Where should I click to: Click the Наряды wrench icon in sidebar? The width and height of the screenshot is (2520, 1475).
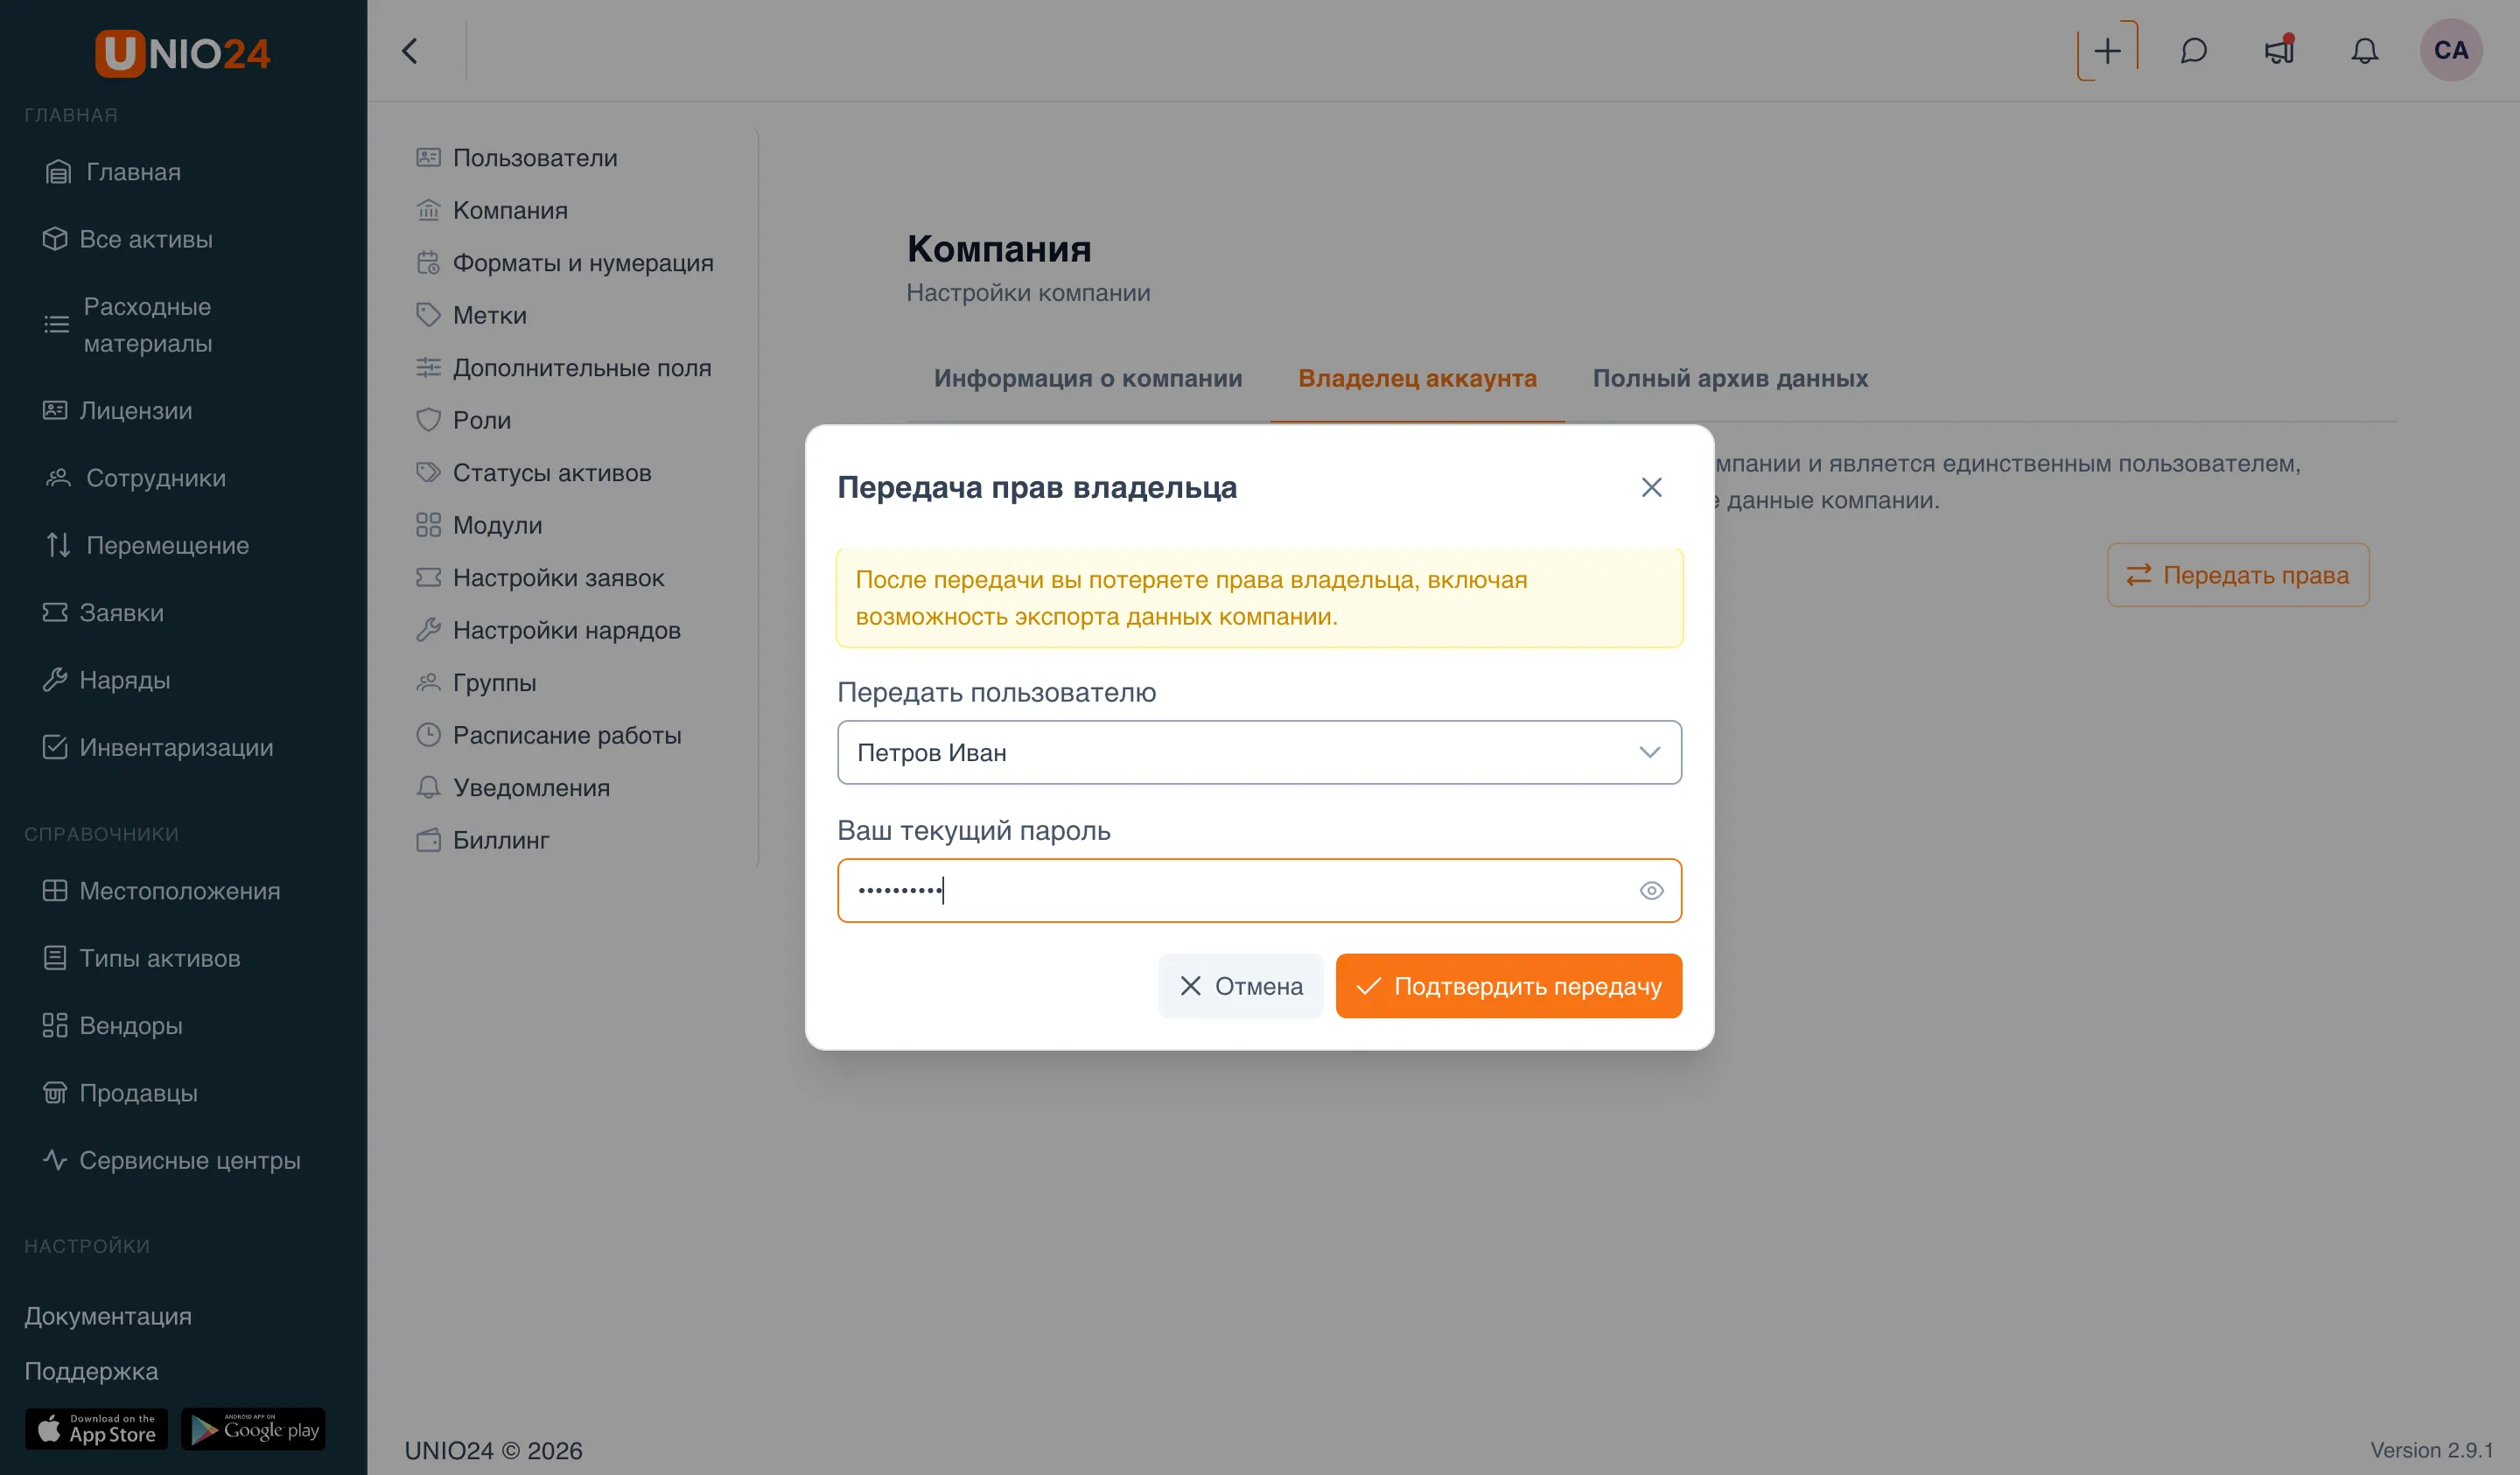tap(55, 679)
